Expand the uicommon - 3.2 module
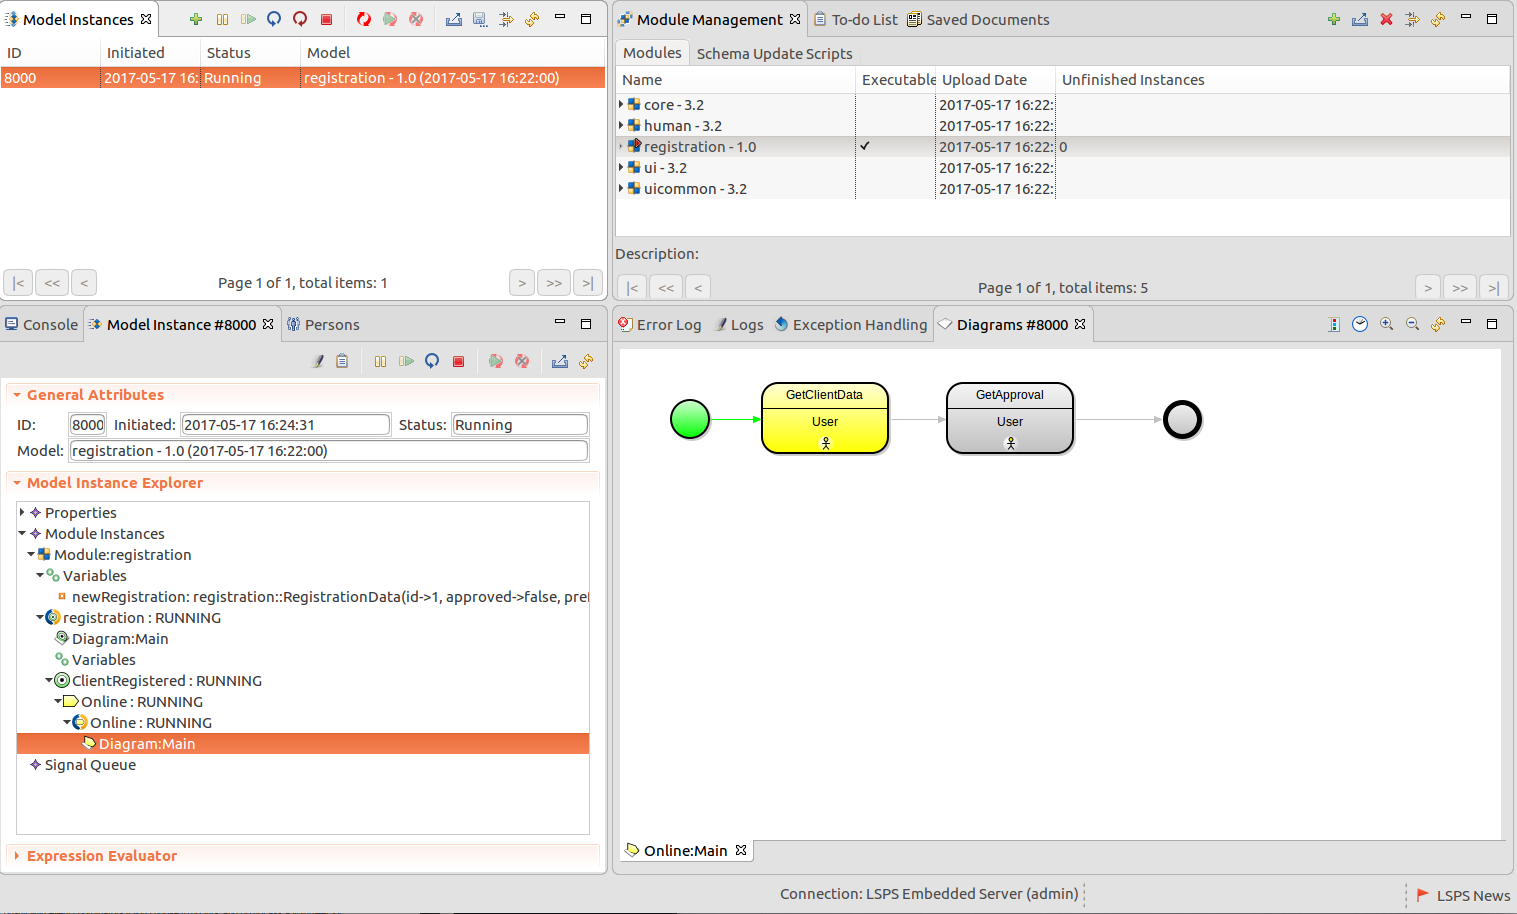This screenshot has height=914, width=1517. (x=621, y=188)
